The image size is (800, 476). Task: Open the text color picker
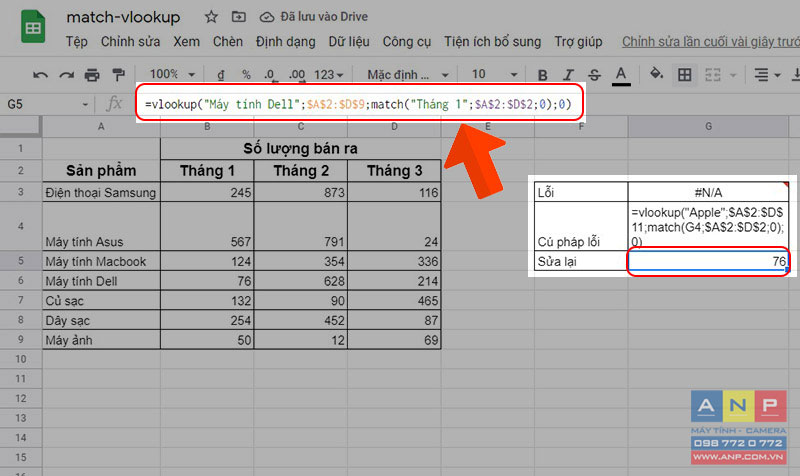(621, 76)
